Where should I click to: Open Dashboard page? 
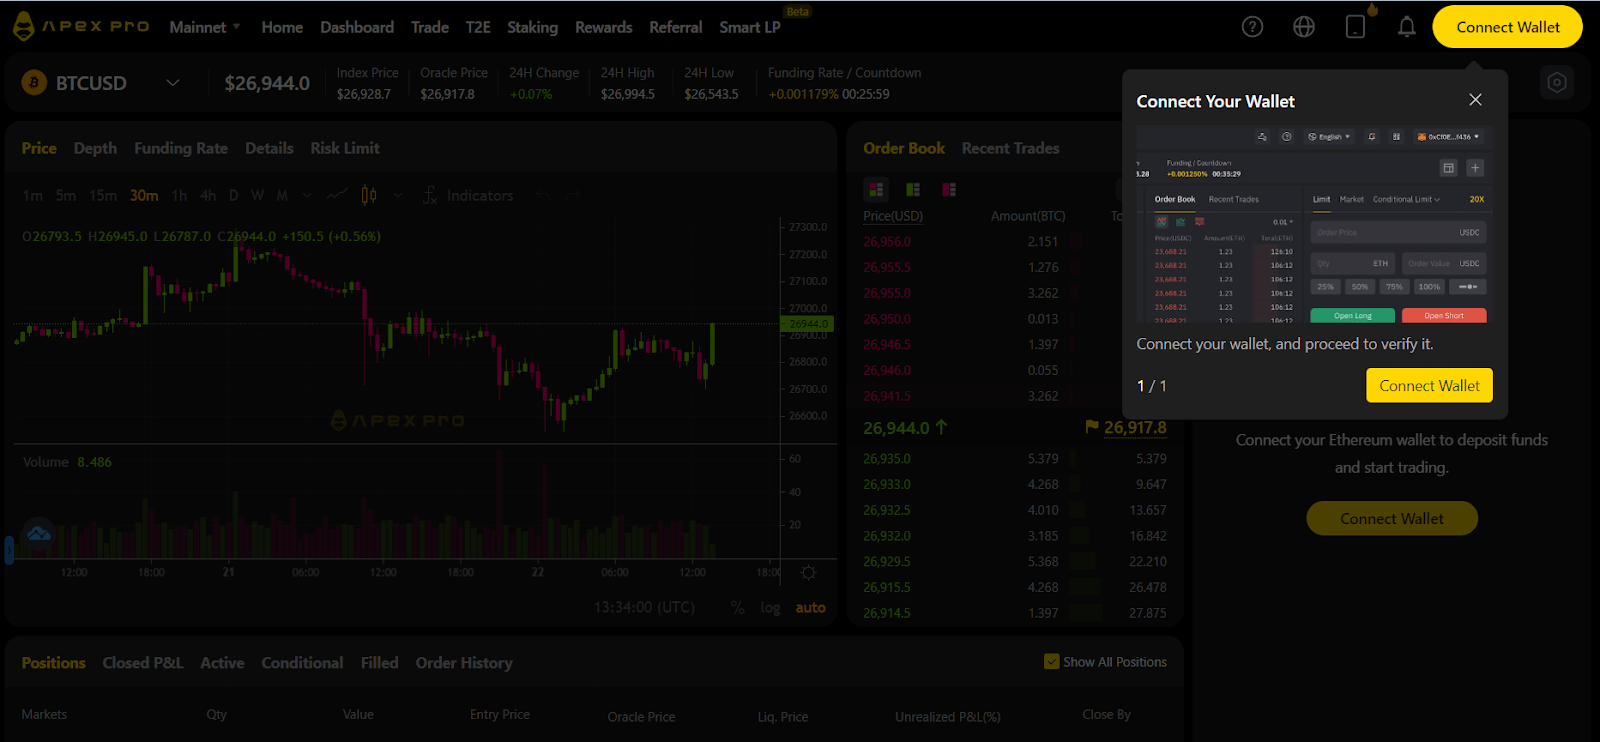coord(357,27)
